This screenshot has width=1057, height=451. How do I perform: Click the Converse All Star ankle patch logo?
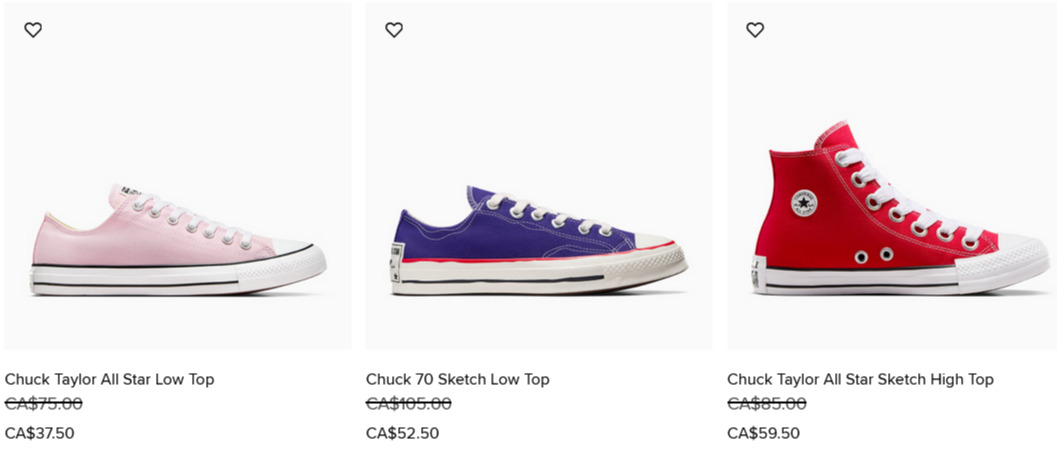click(x=804, y=203)
